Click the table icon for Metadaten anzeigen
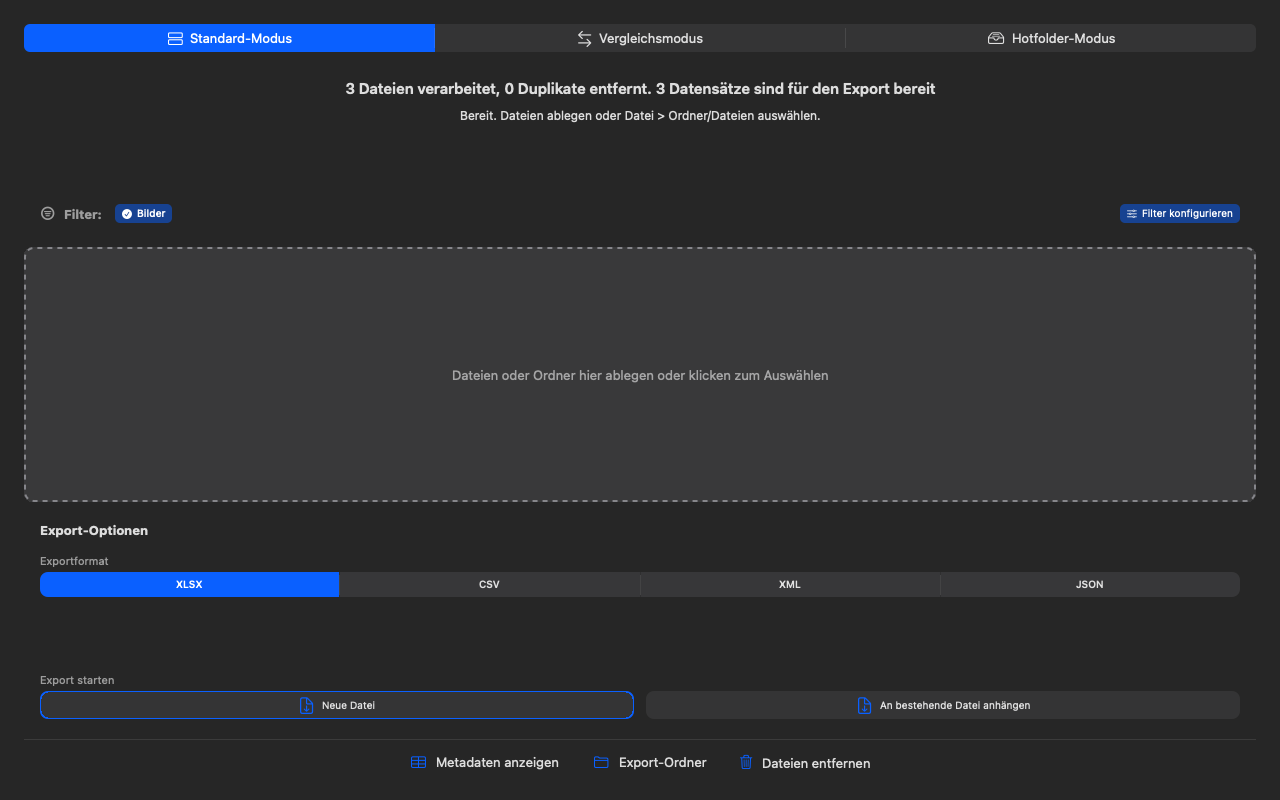 pos(419,762)
